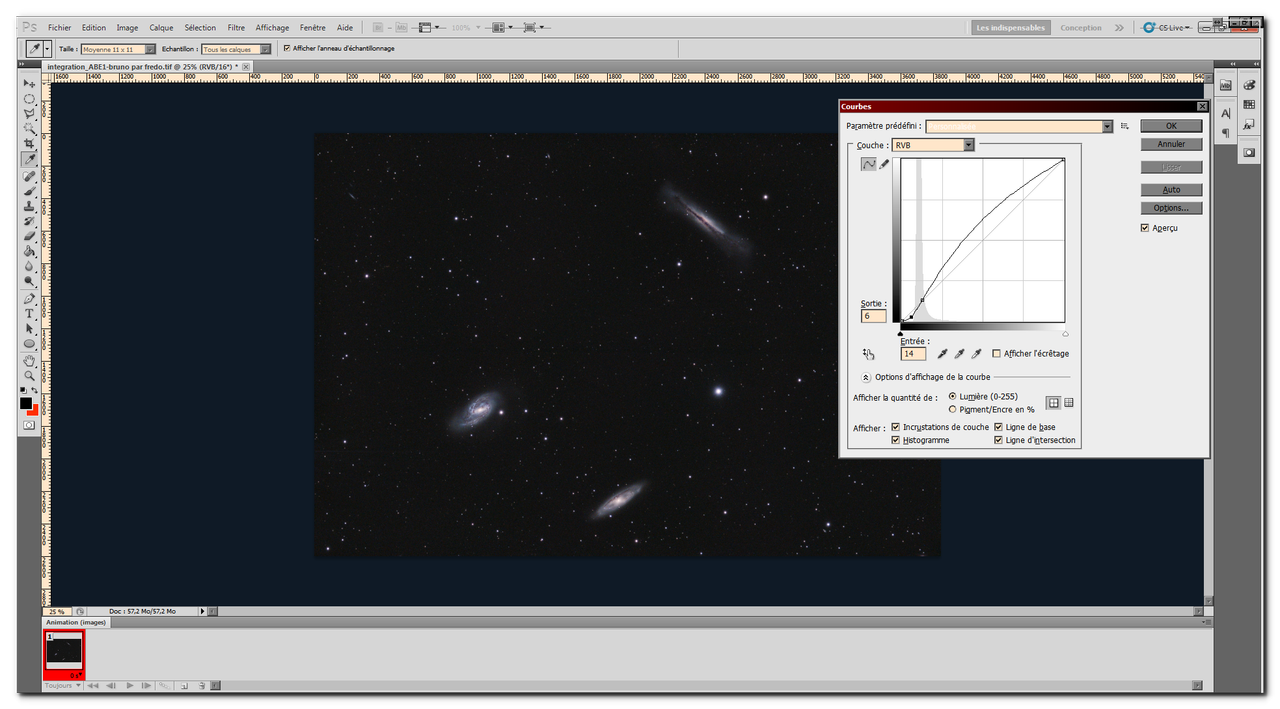Select the Healing Brush tool
The width and height of the screenshot is (1280, 709).
tap(29, 176)
